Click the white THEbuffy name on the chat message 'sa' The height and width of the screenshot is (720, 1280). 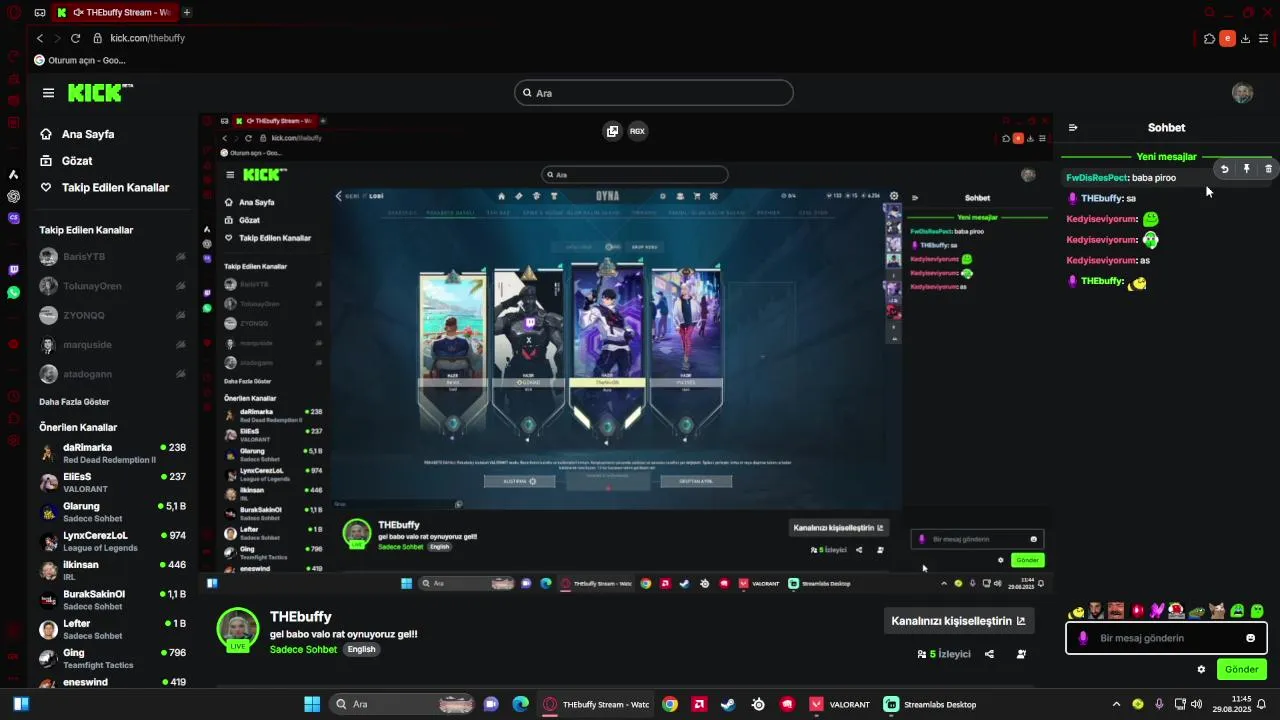[x=1102, y=199]
